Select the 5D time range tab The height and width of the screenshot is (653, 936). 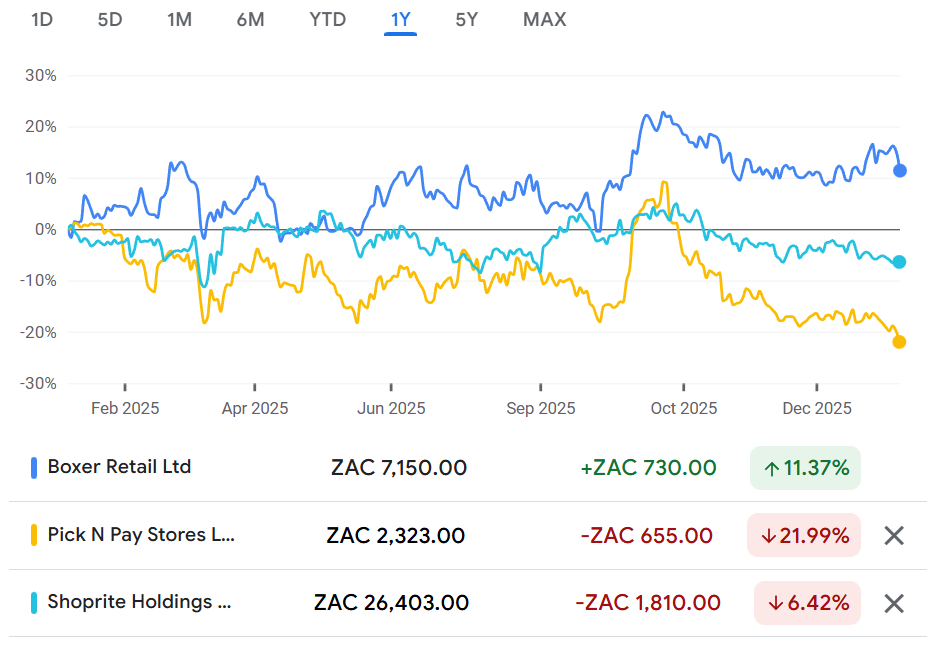point(110,19)
